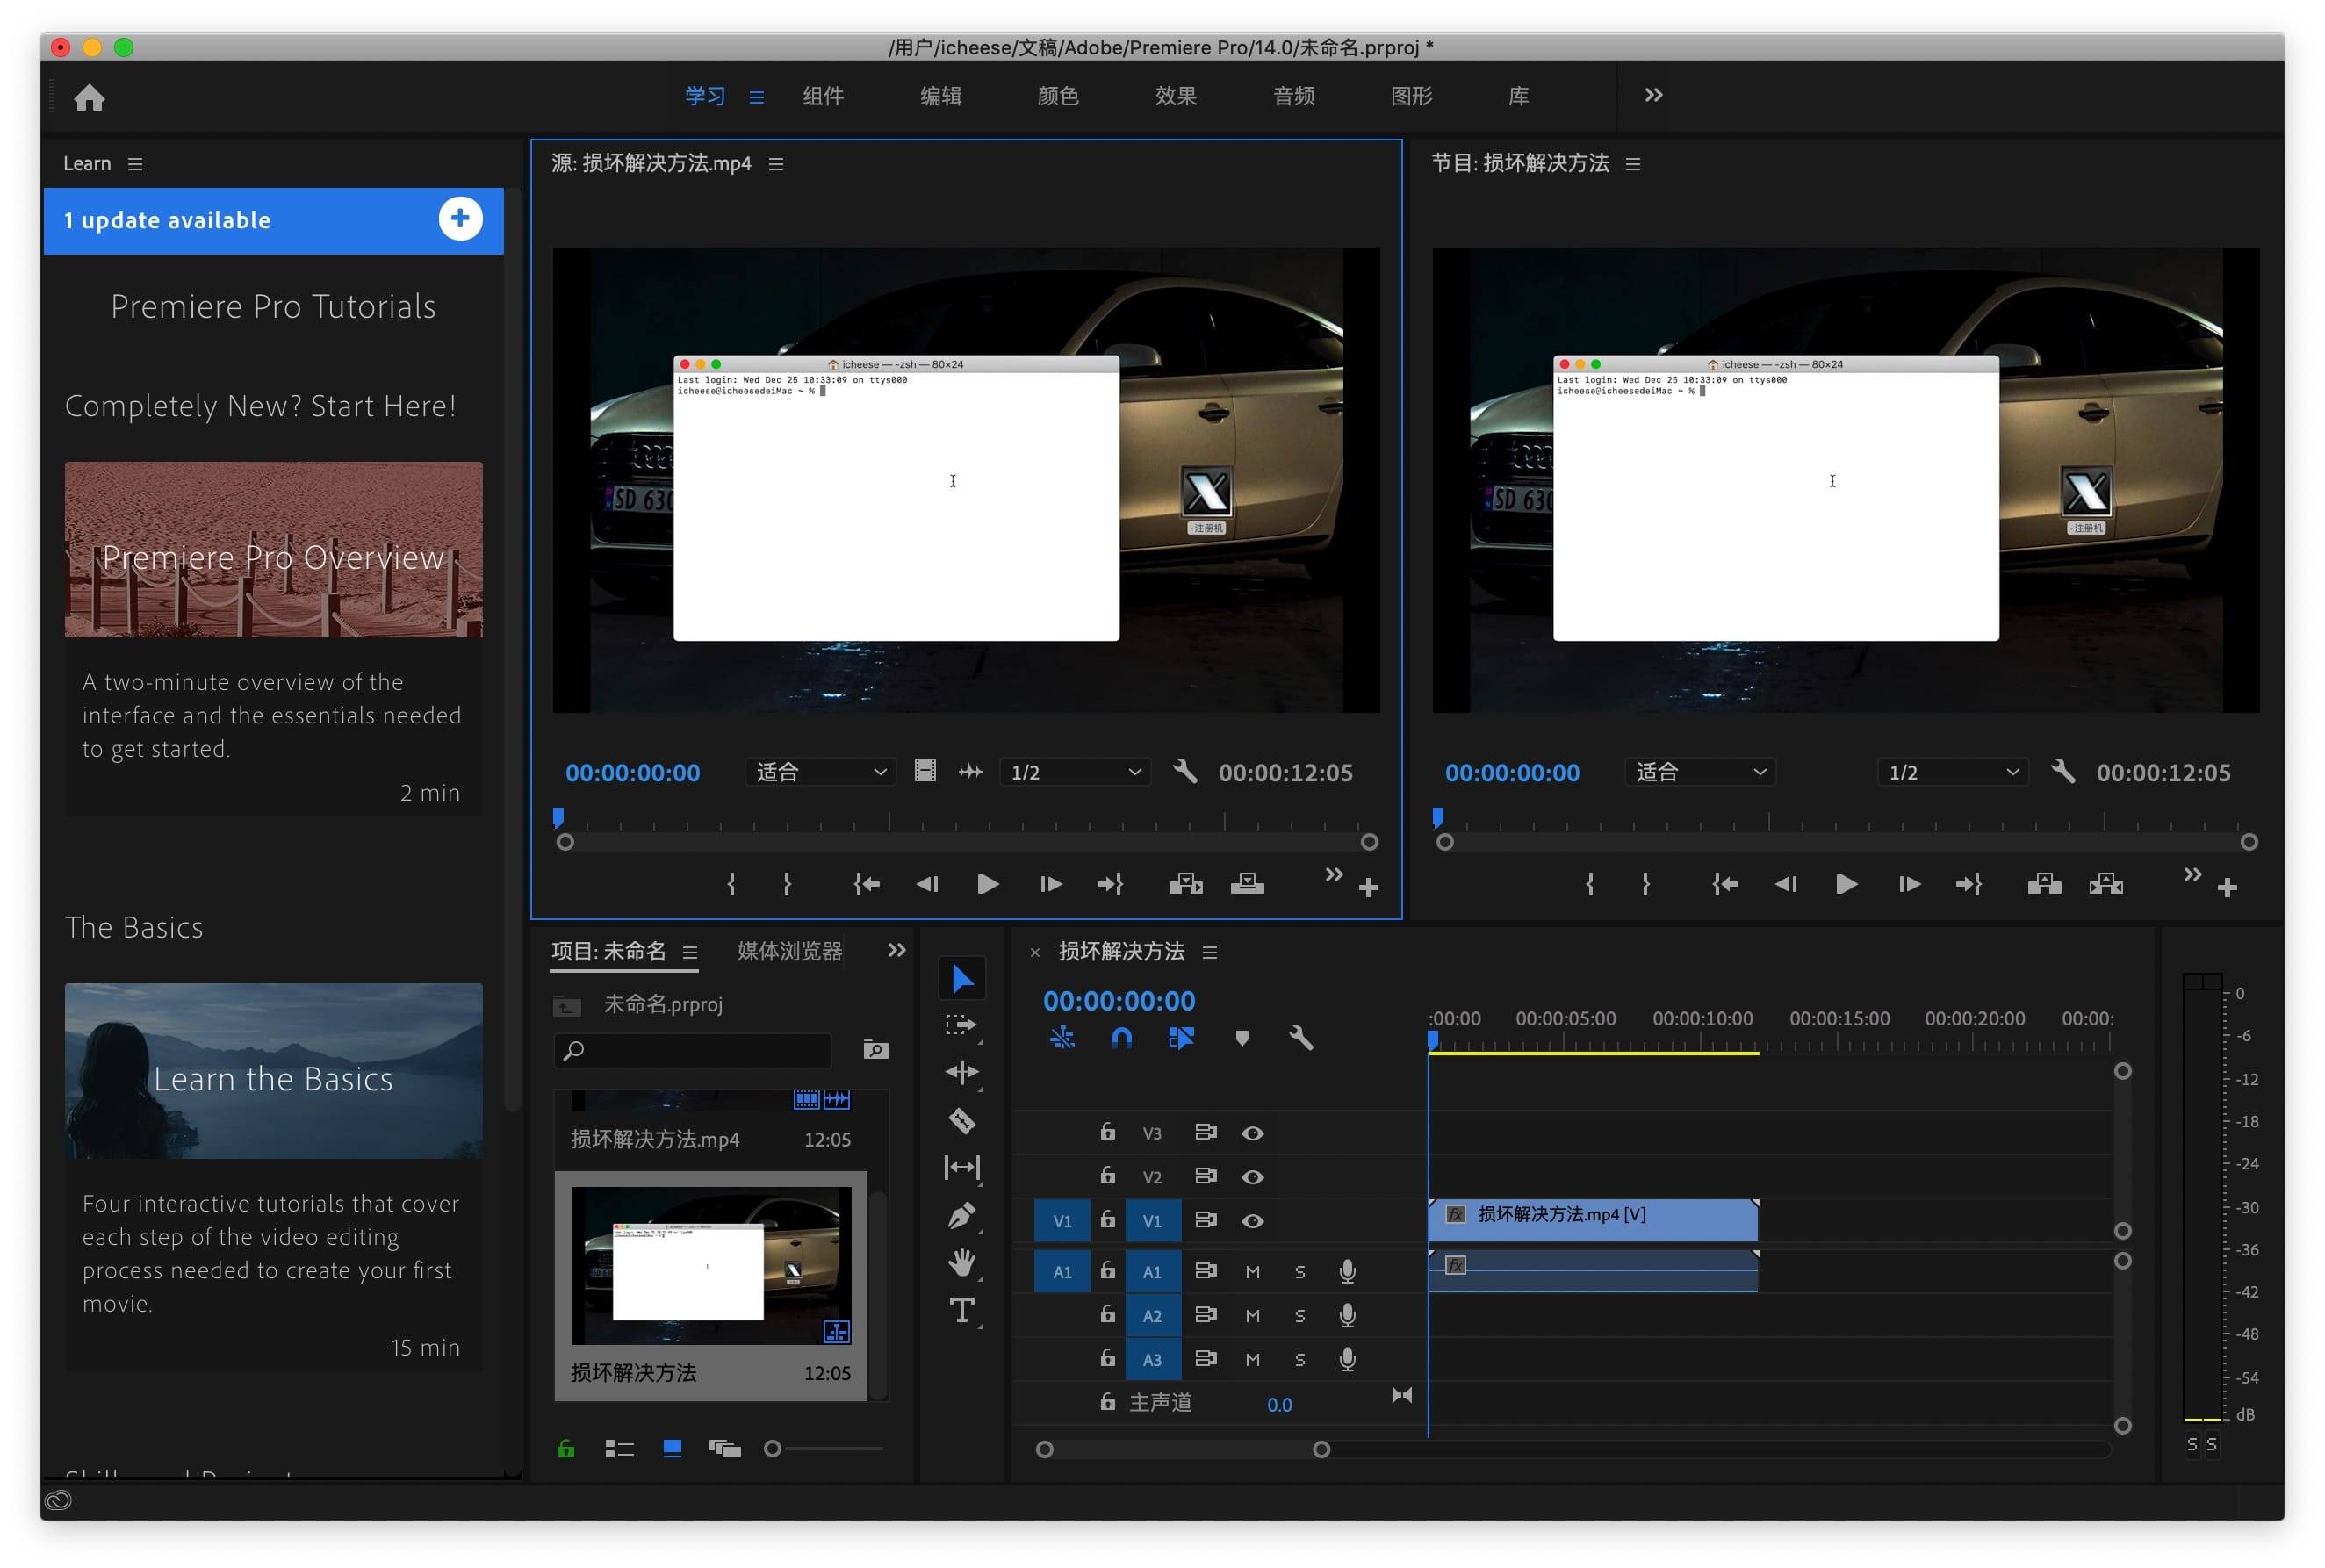The width and height of the screenshot is (2325, 1568).
Task: Play the Program monitor sequence
Action: (1846, 884)
